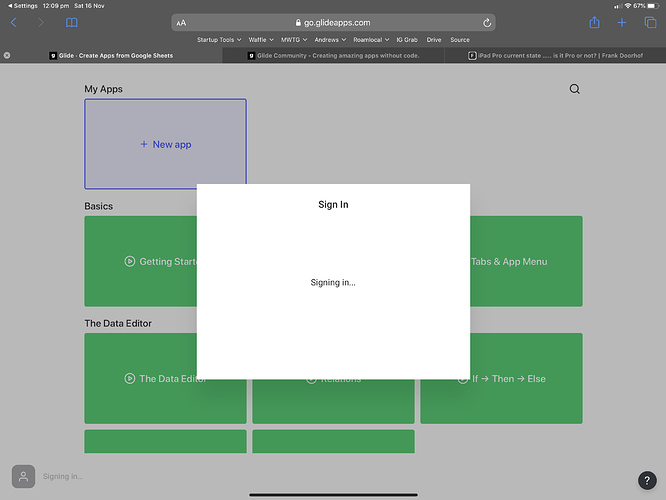Open the Source bookmark
Screen dimensions: 666x500
tap(460, 40)
